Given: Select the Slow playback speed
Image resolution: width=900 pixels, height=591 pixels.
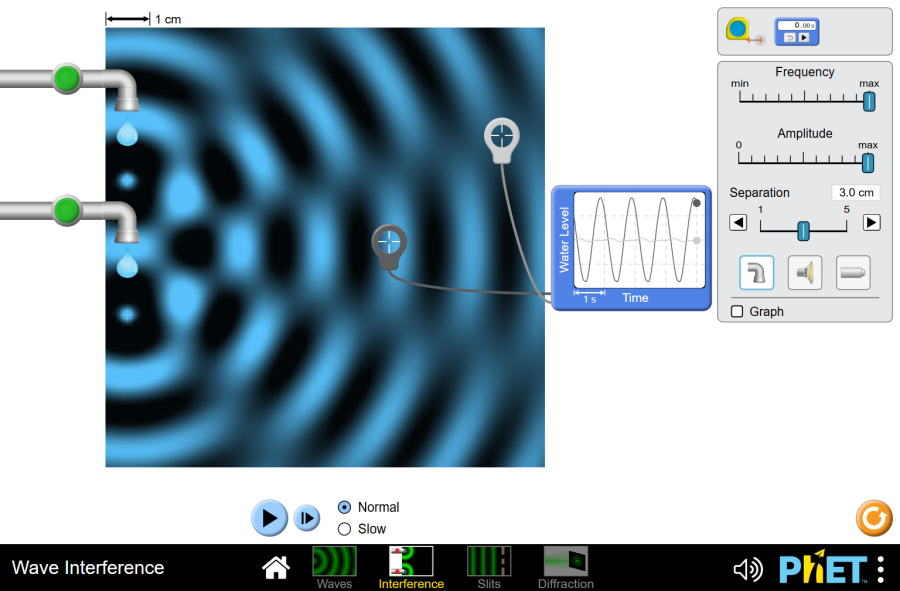Looking at the screenshot, I should [344, 528].
